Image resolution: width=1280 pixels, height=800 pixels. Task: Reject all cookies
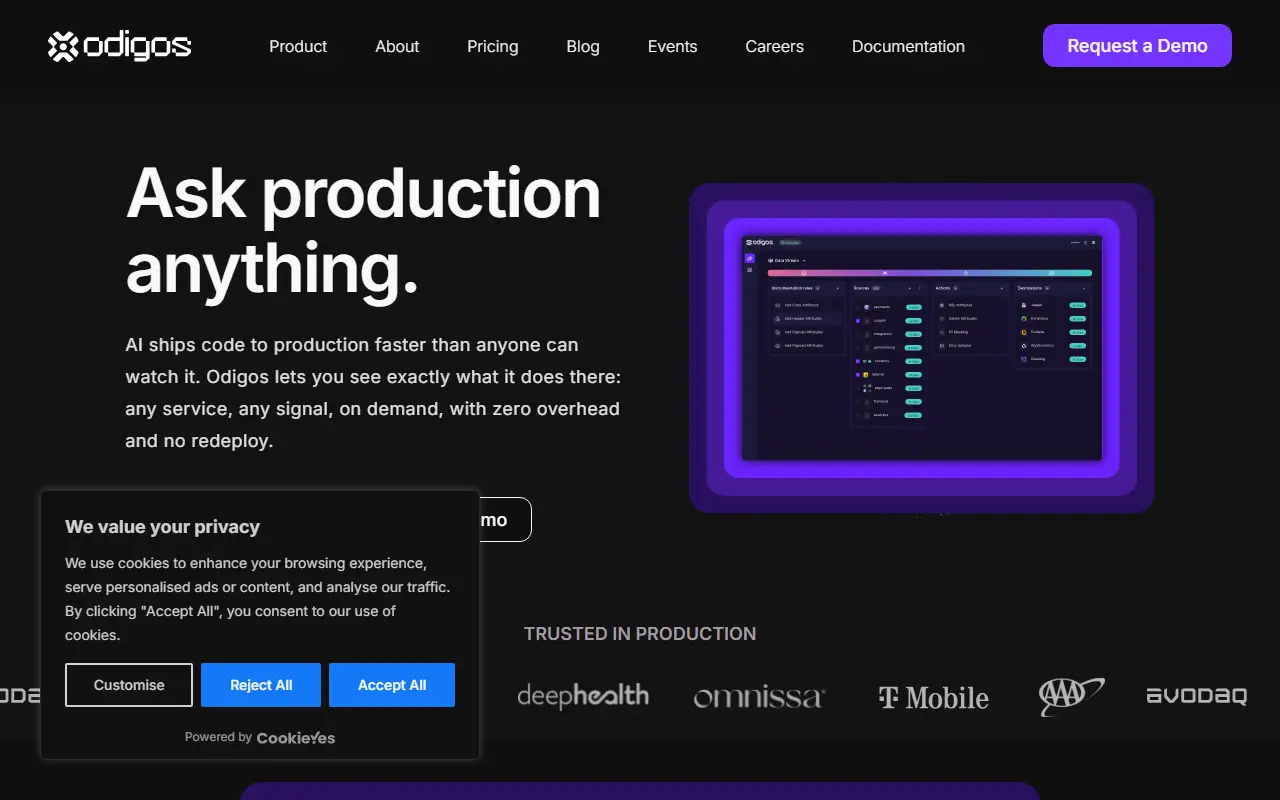[261, 685]
